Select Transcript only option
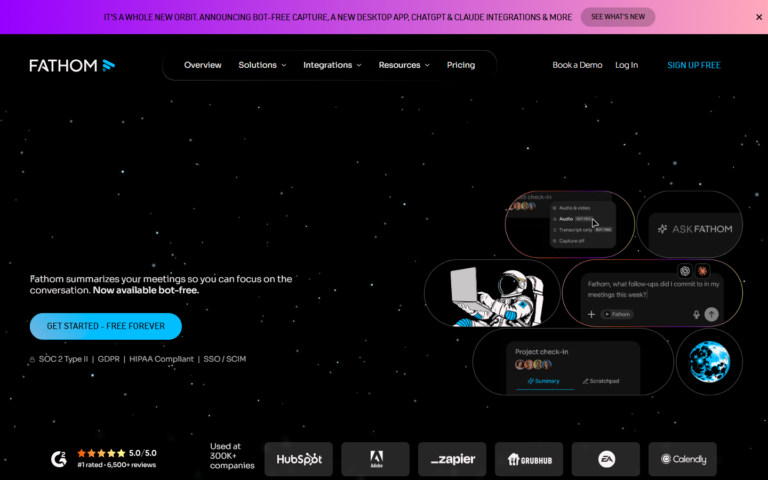768x480 pixels. coord(582,230)
